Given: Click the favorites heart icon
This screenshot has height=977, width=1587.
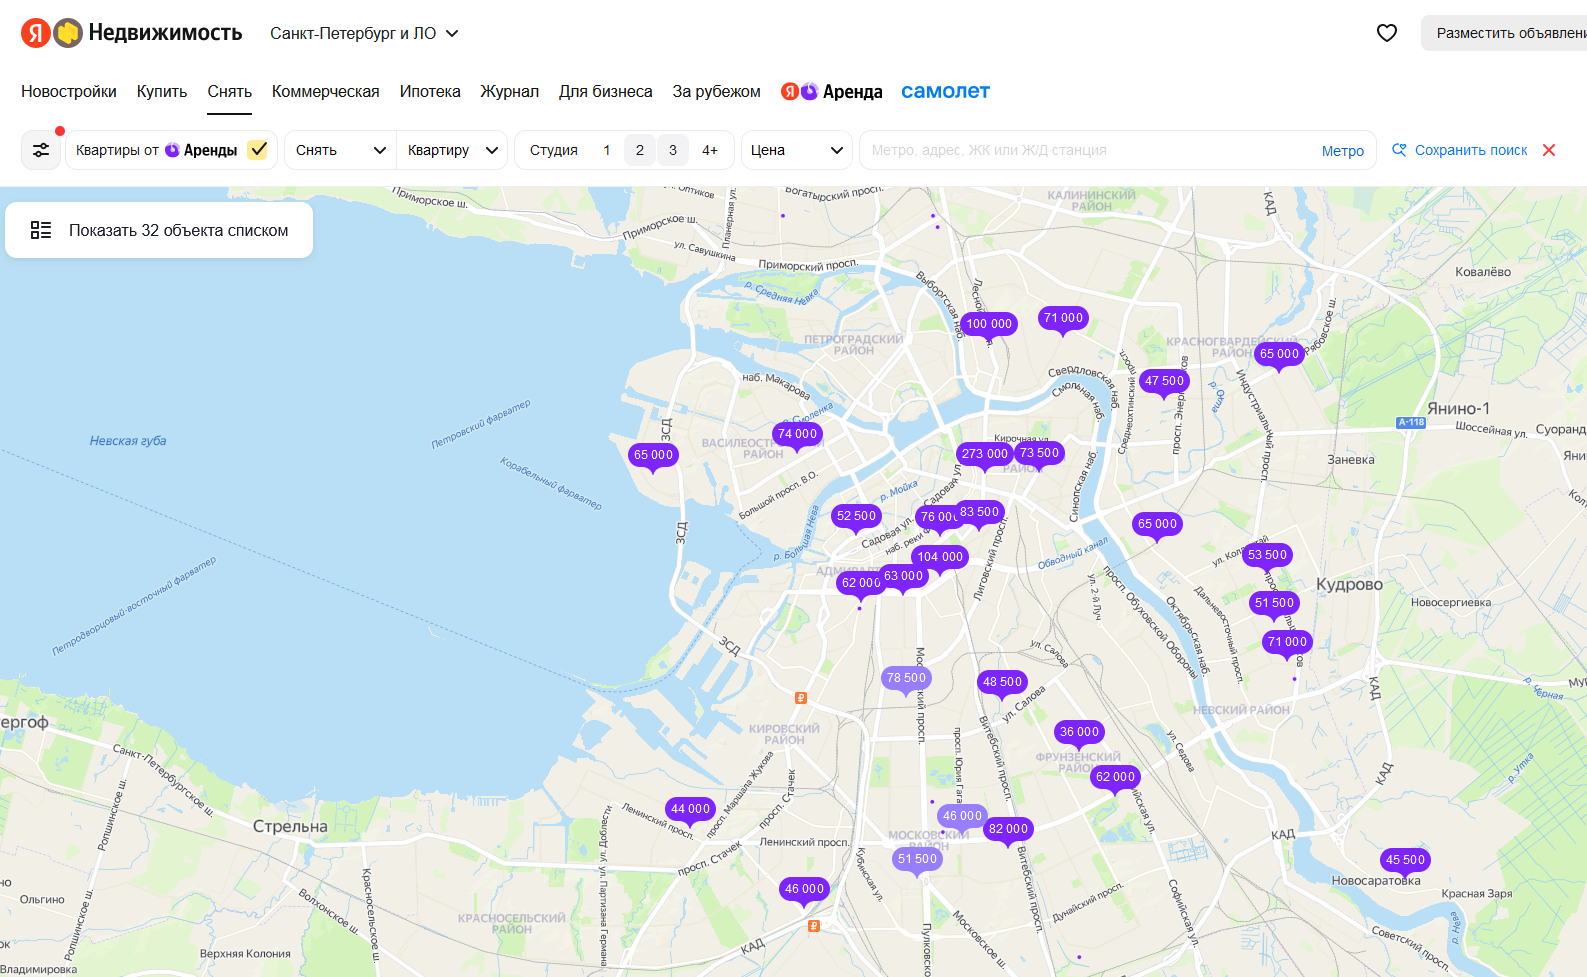Looking at the screenshot, I should (1386, 33).
